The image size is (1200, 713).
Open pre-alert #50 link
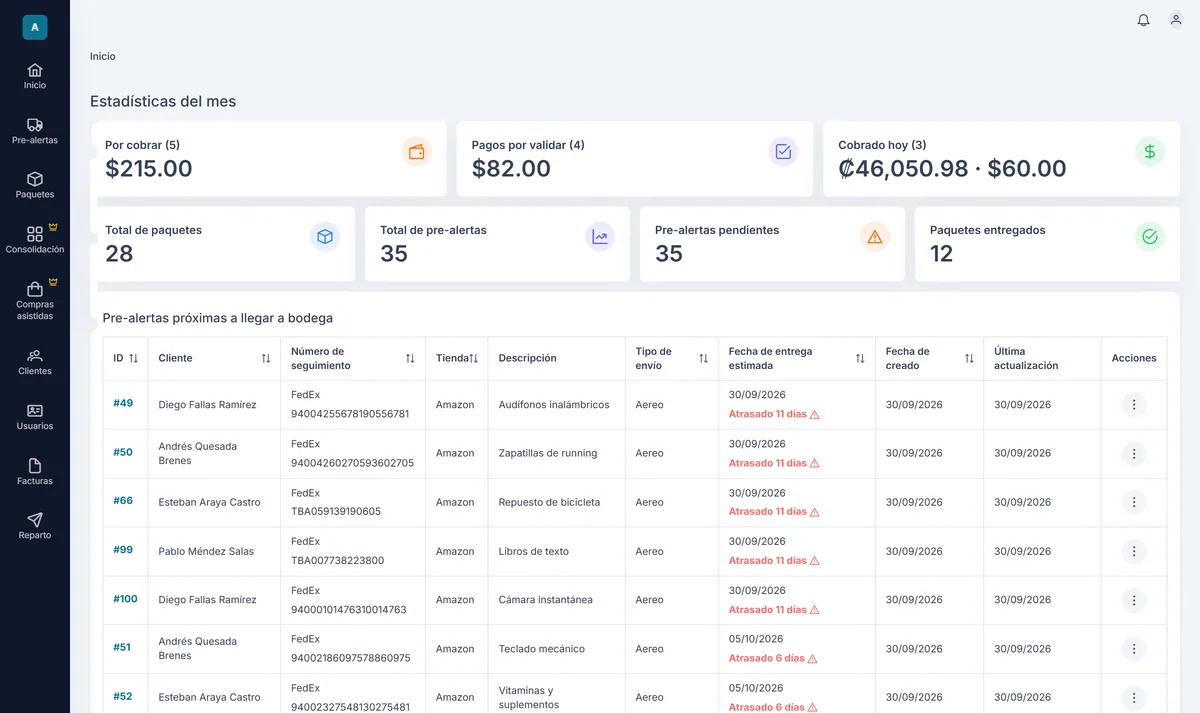[x=123, y=452]
